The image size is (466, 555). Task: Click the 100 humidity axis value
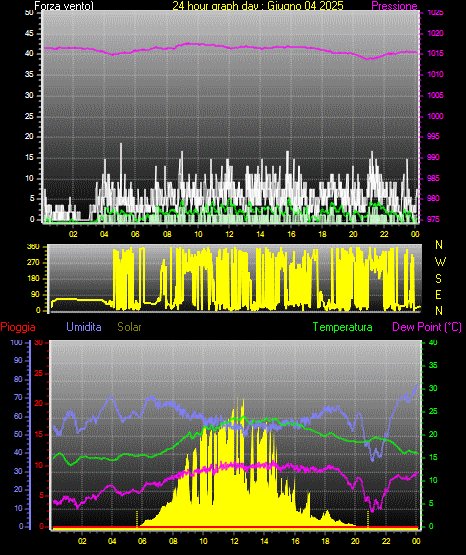[x=16, y=342]
